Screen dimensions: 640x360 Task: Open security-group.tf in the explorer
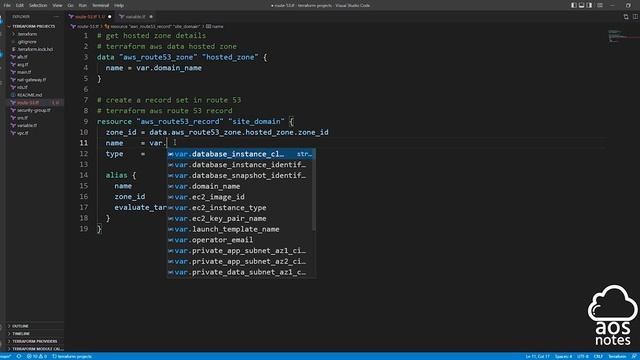[35, 110]
